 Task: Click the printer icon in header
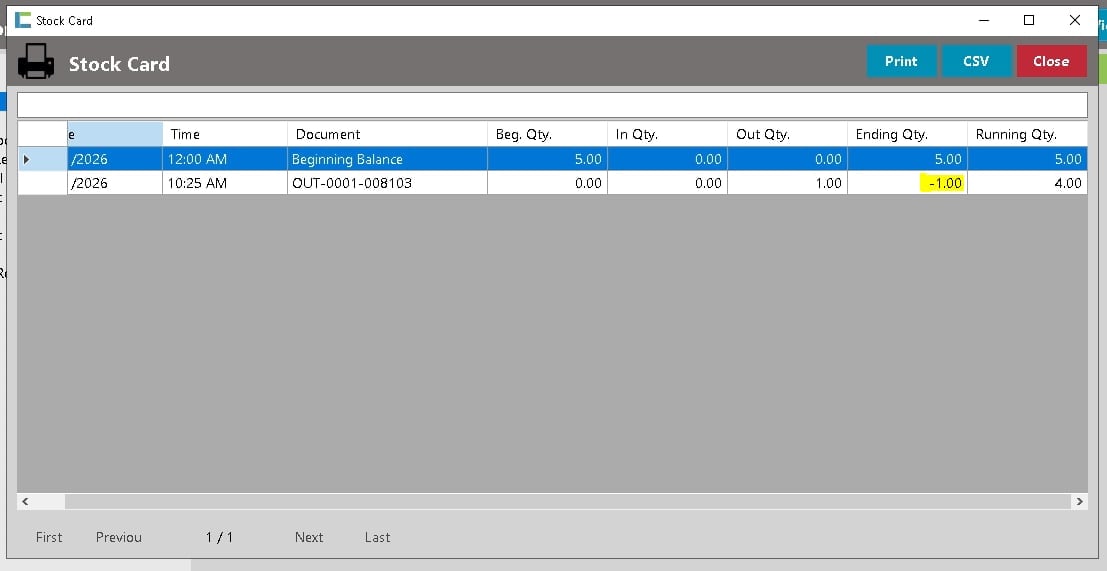[37, 62]
